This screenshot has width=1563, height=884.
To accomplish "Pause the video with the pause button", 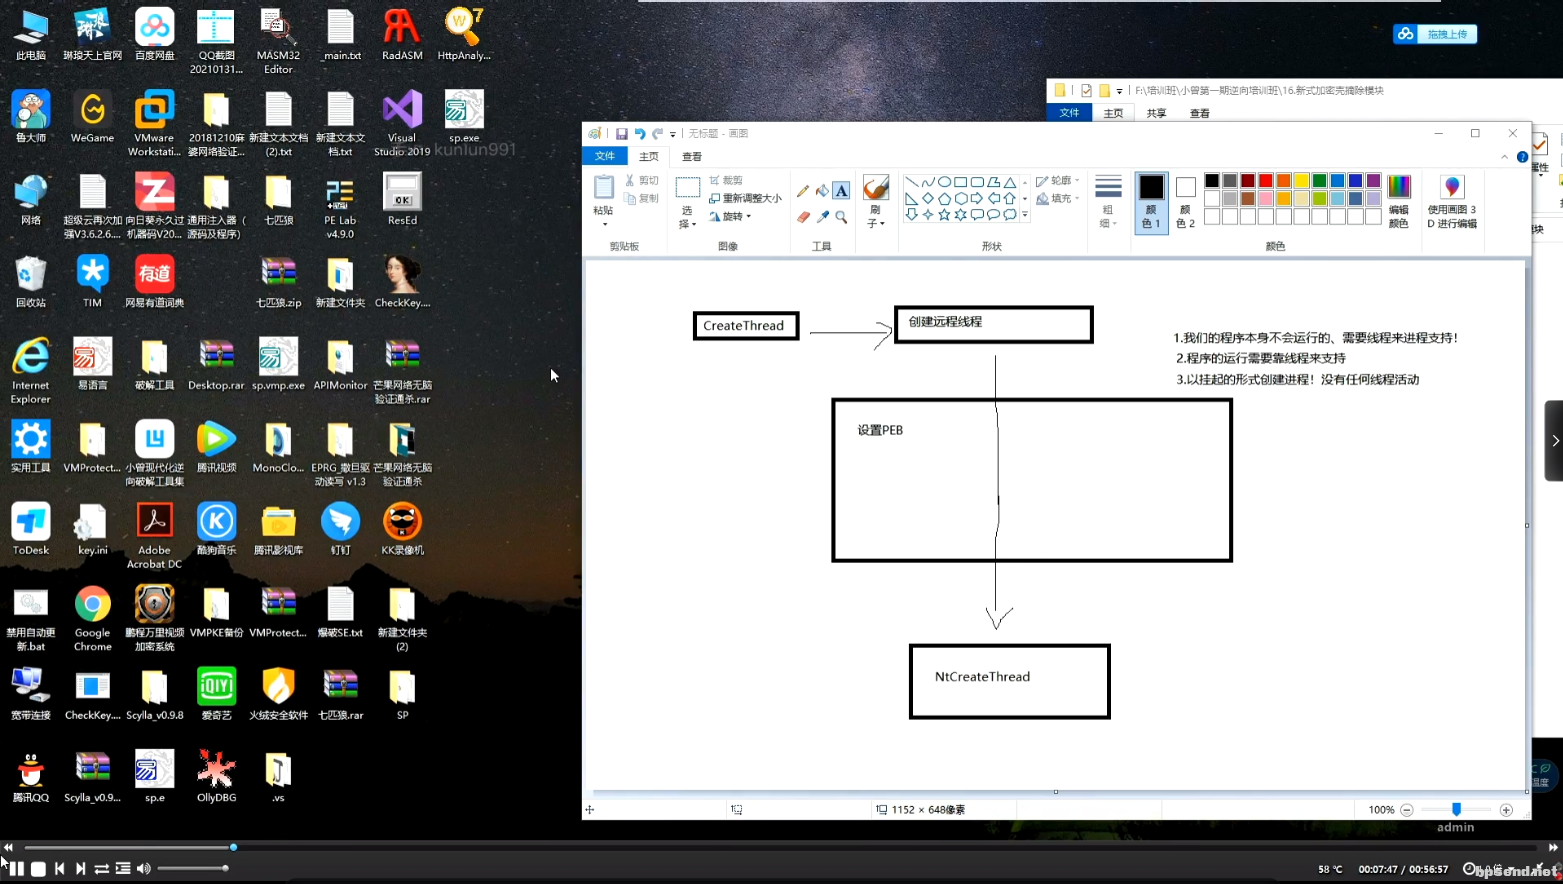I will 16,869.
